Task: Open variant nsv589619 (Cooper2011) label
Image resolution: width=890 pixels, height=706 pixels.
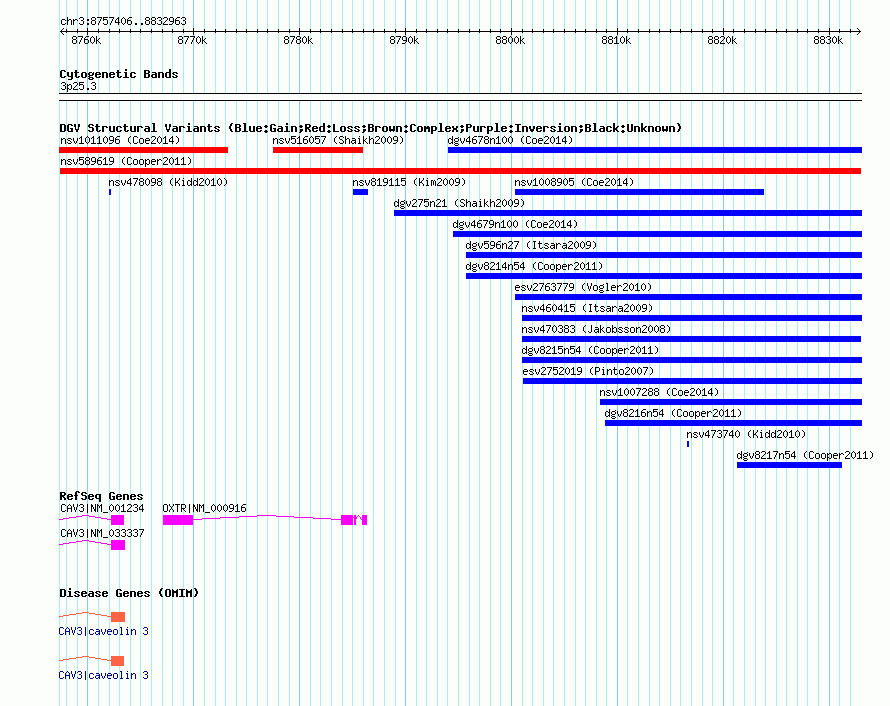Action: (x=126, y=161)
